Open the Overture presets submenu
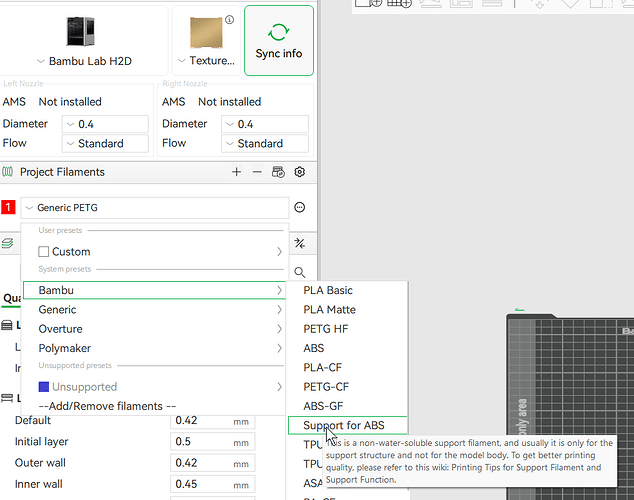 pos(155,329)
